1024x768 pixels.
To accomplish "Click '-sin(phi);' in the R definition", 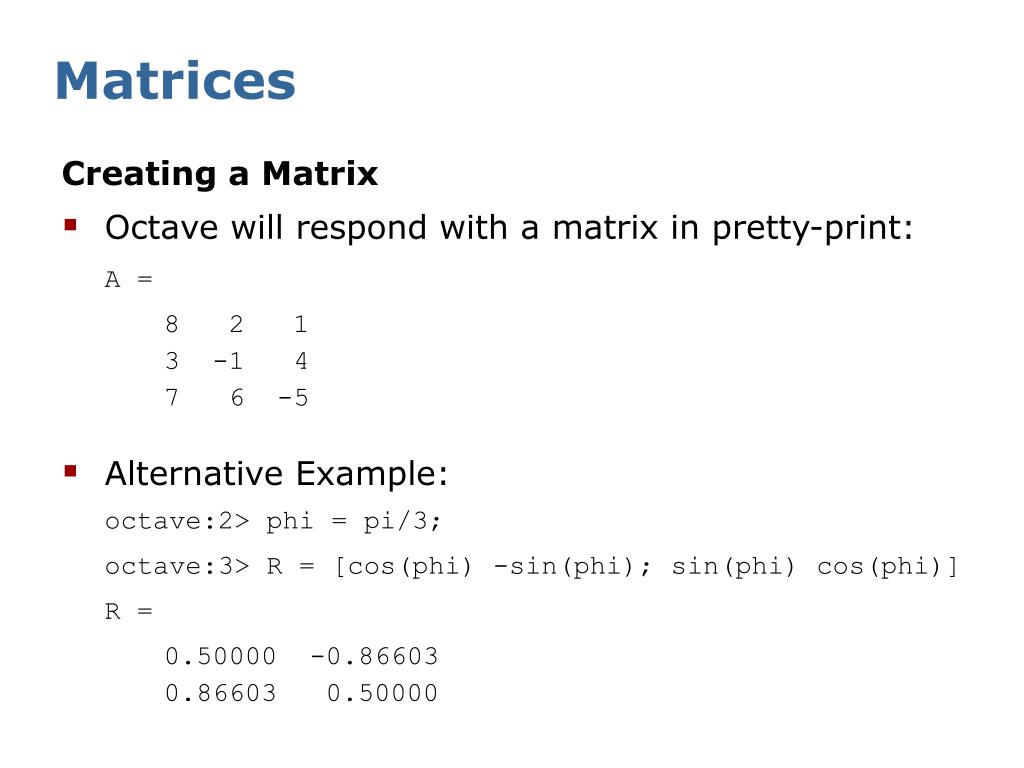I will (x=572, y=566).
